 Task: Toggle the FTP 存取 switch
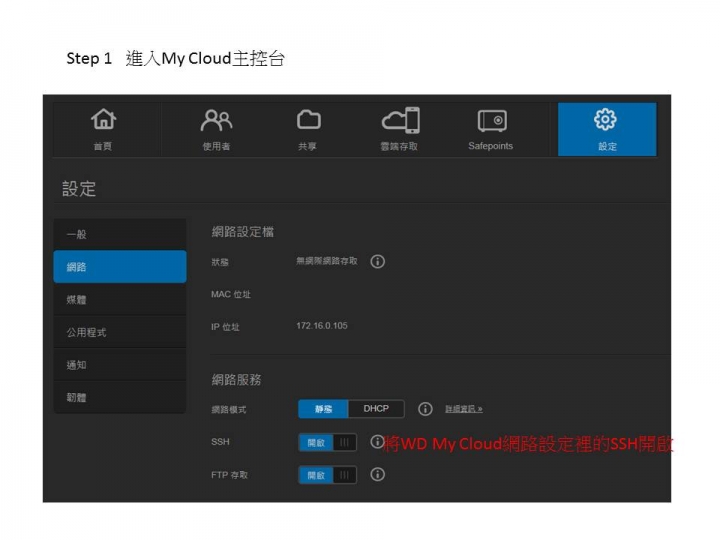(x=327, y=475)
